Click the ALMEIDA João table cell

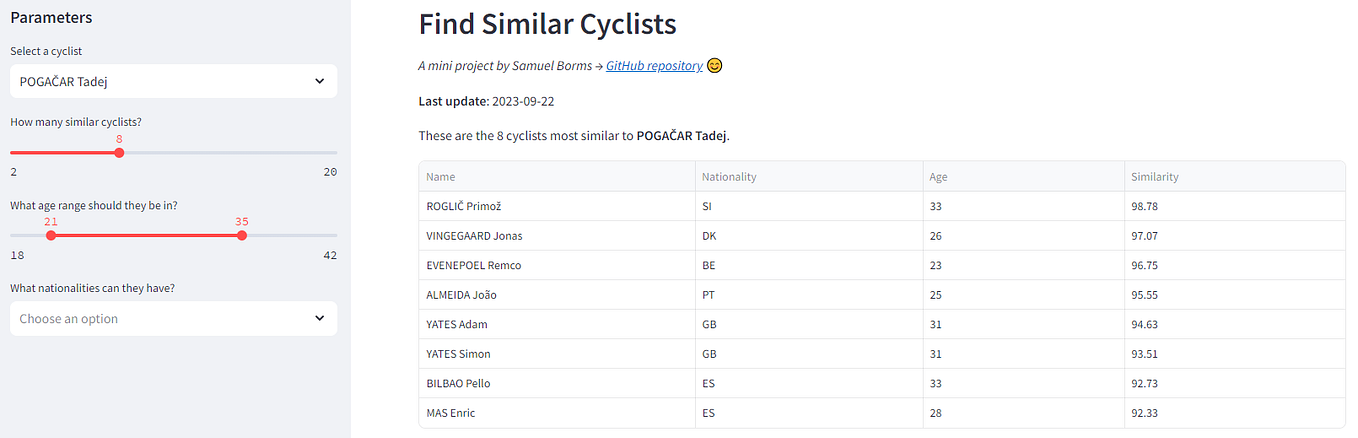tap(461, 295)
